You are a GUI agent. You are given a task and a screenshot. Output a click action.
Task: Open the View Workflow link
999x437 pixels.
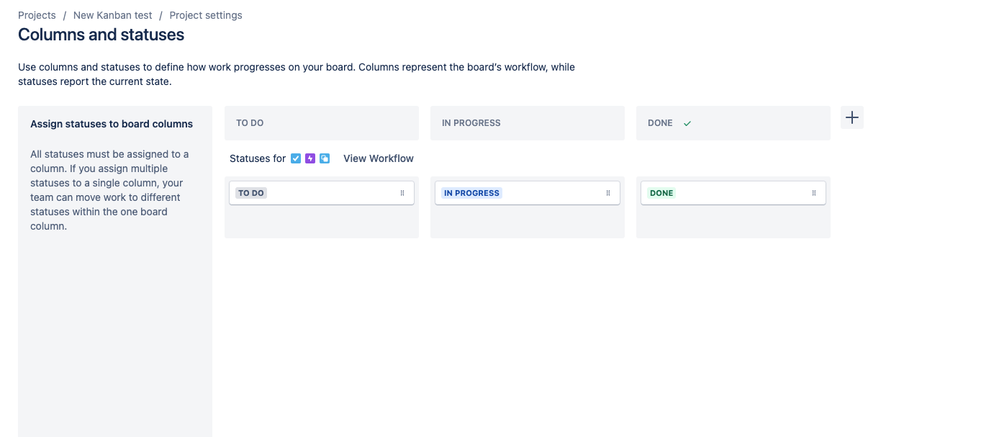tap(378, 159)
